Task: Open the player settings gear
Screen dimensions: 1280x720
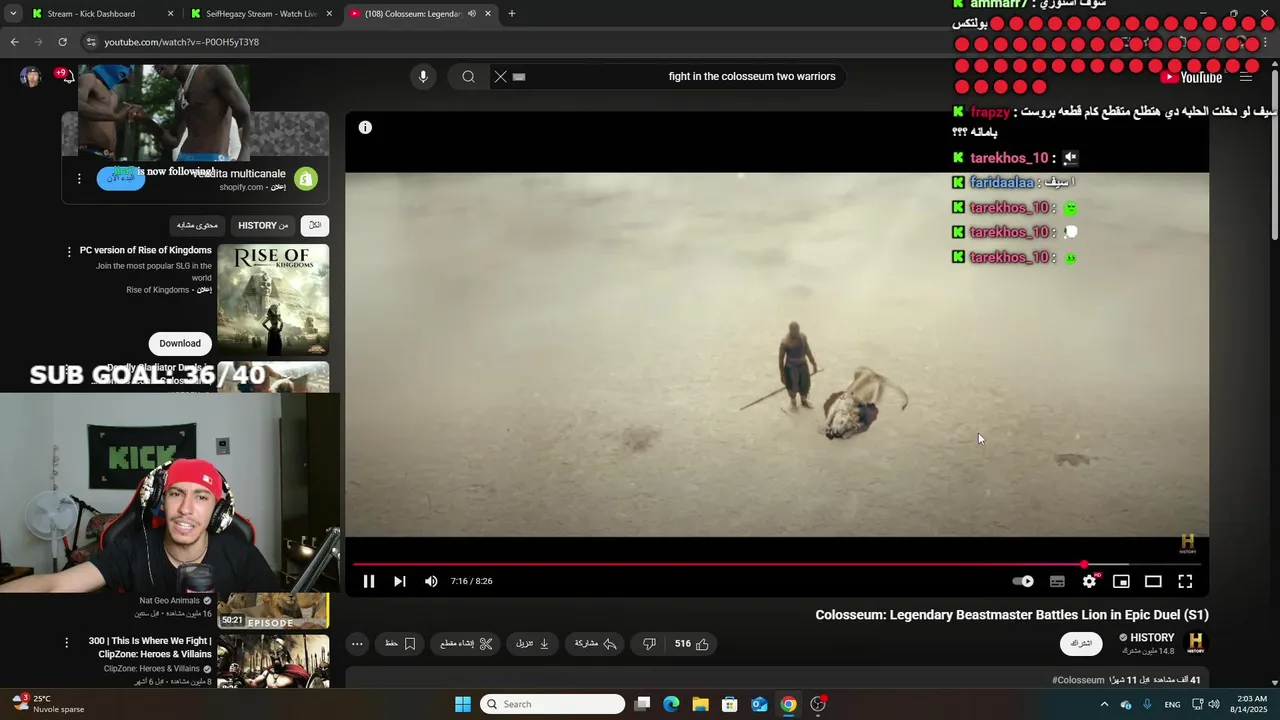Action: tap(1089, 581)
